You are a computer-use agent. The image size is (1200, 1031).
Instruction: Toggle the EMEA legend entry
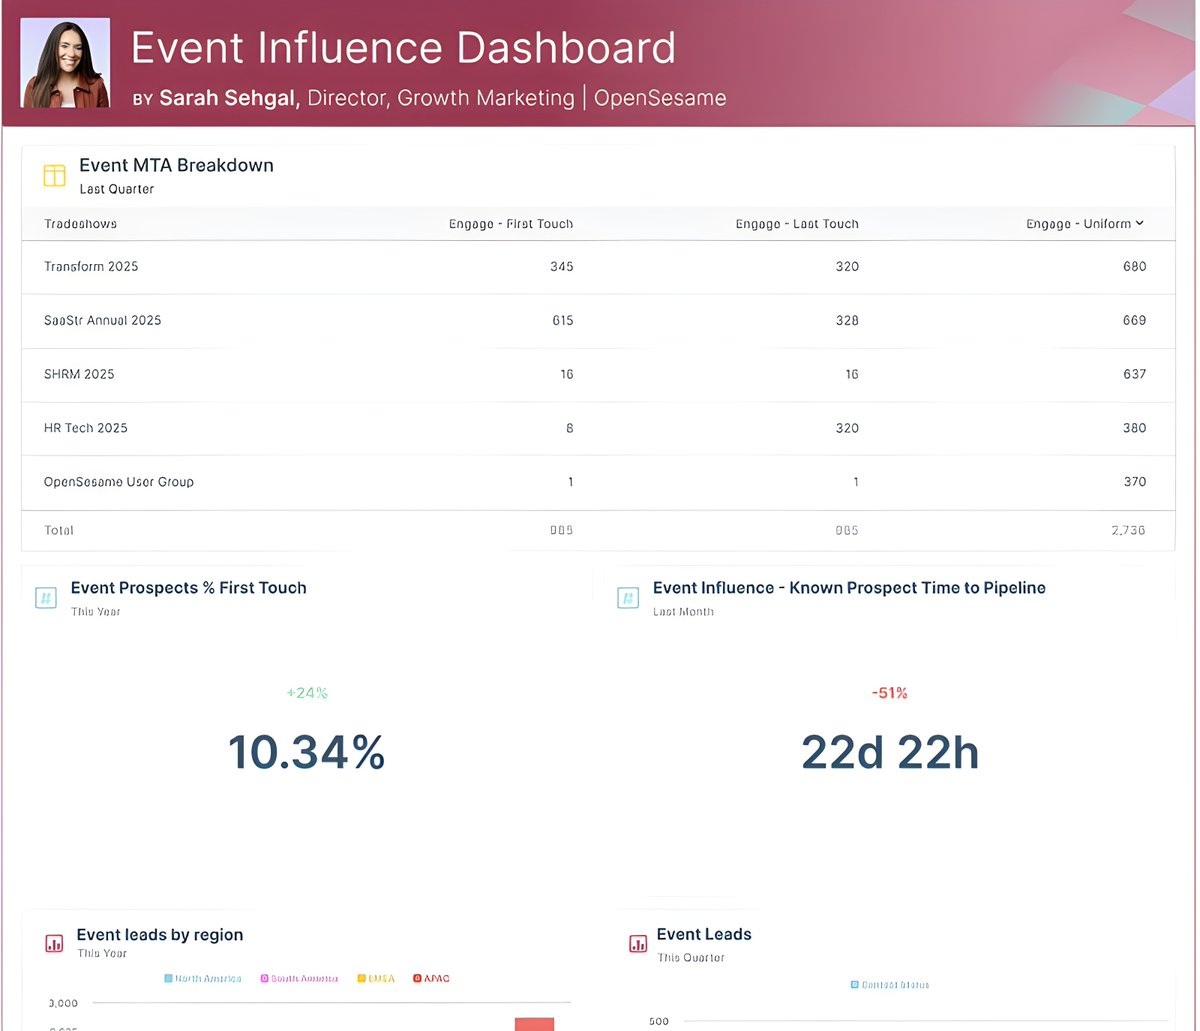[376, 978]
